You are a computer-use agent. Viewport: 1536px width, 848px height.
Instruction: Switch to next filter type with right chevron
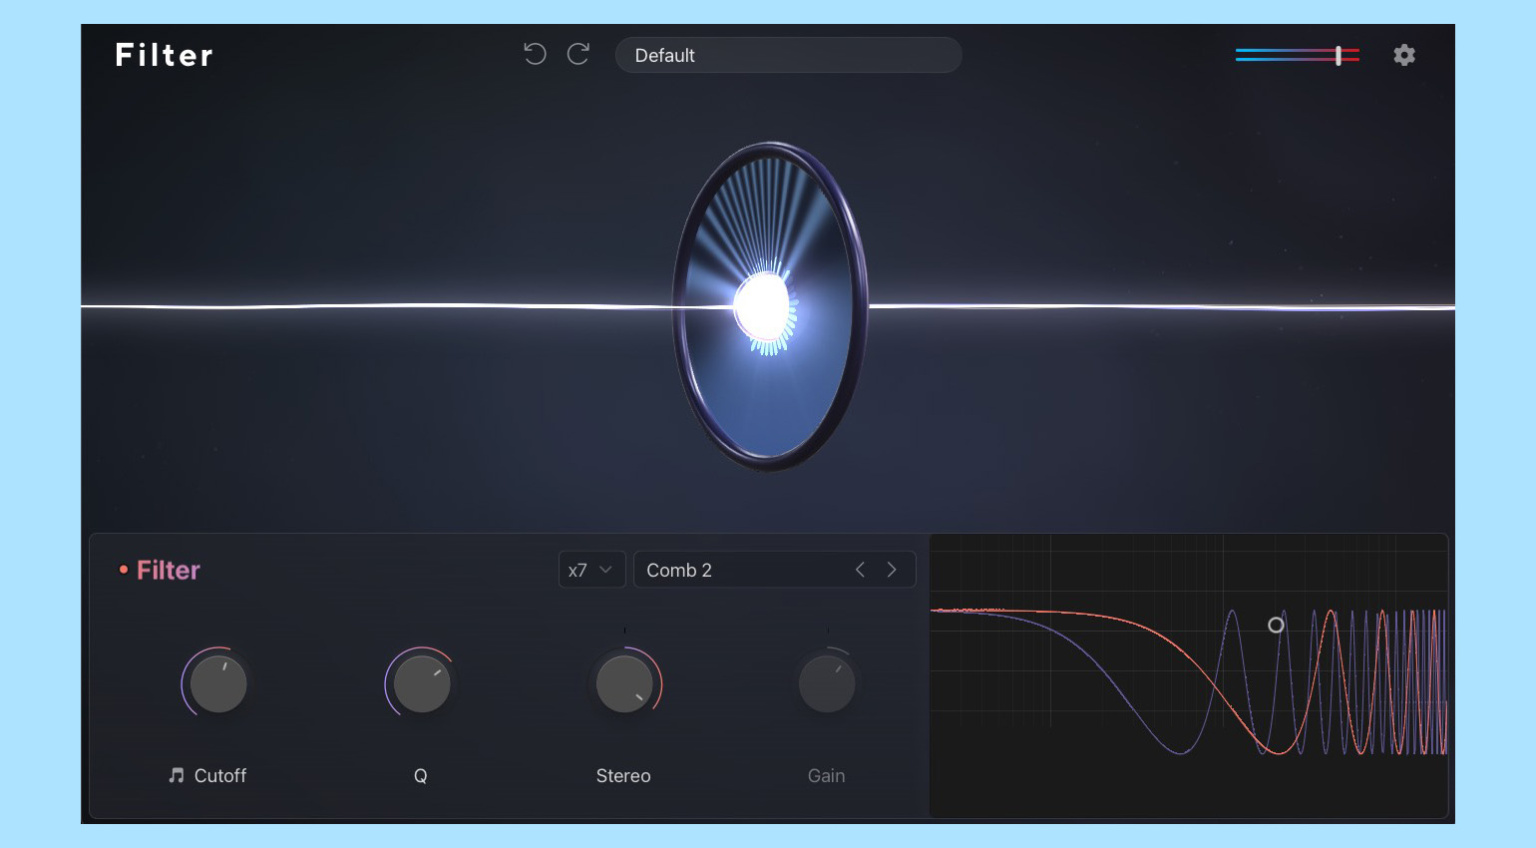point(891,569)
